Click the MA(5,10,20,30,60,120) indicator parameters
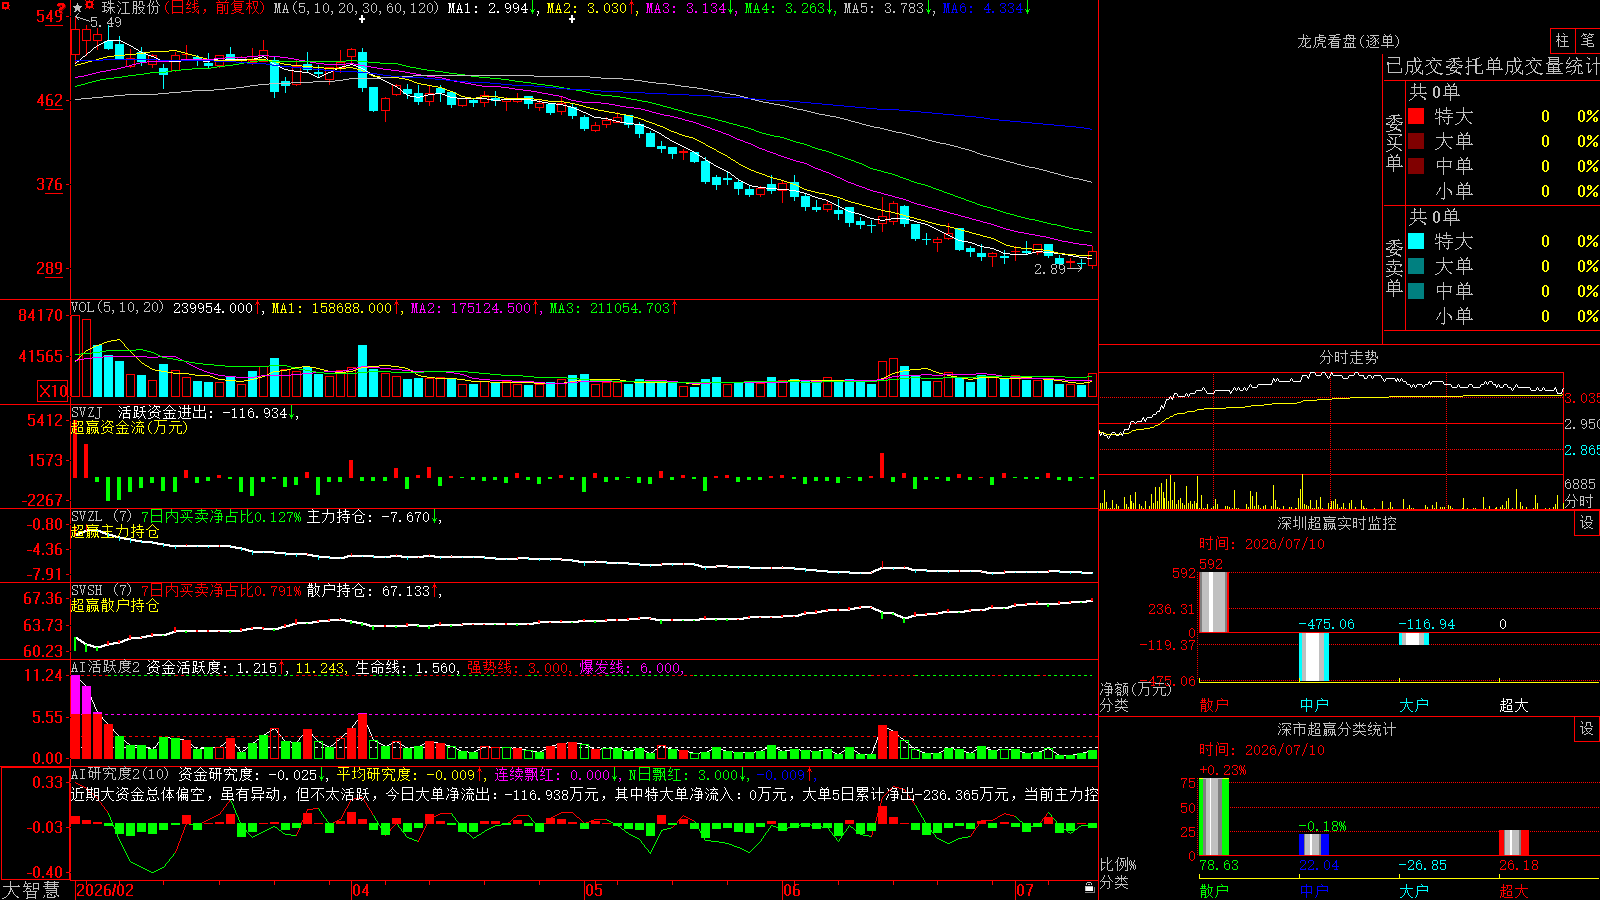Viewport: 1600px width, 900px height. pyautogui.click(x=356, y=8)
